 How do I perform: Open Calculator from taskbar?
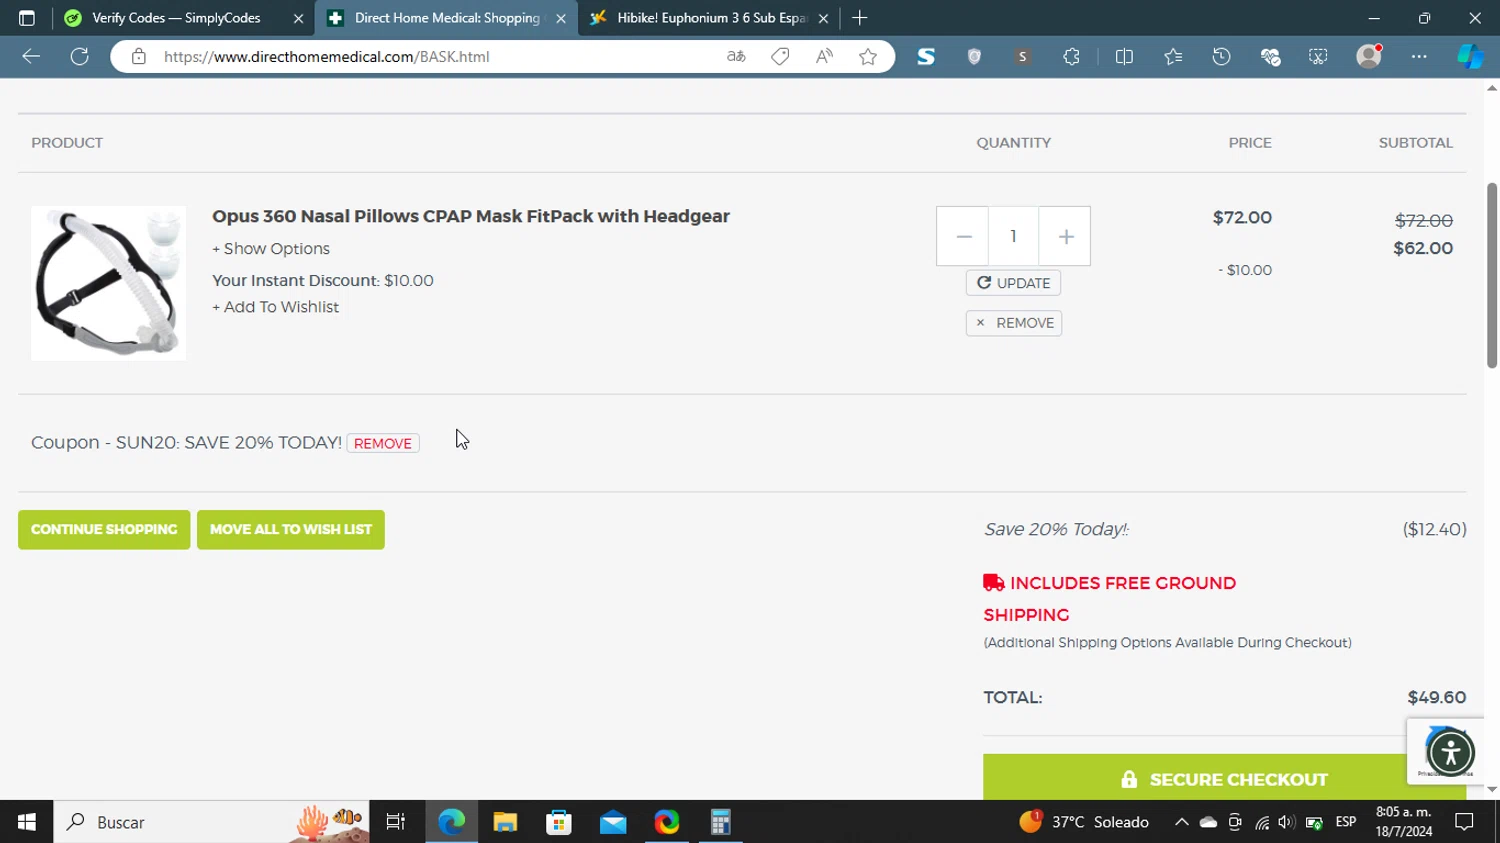(721, 822)
